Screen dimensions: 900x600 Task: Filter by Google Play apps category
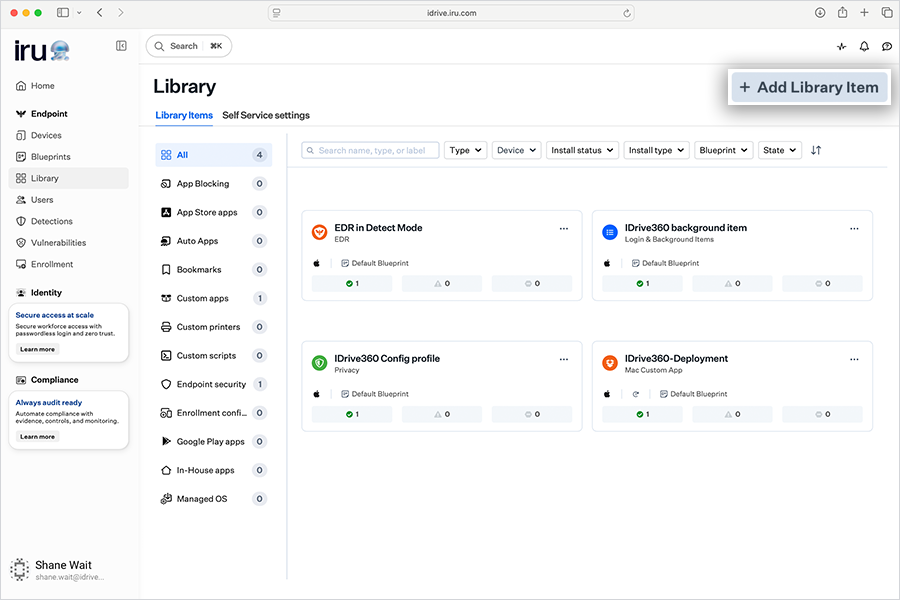(214, 442)
